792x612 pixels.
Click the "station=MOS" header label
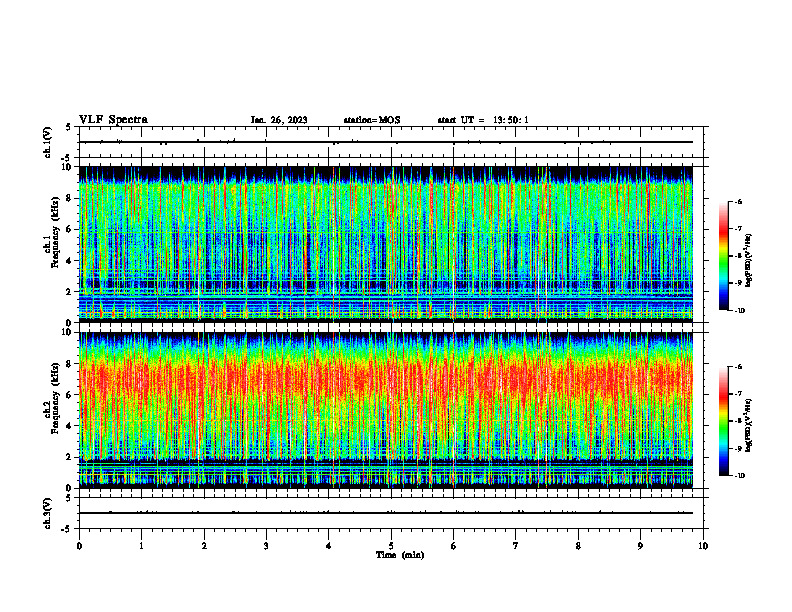372,120
